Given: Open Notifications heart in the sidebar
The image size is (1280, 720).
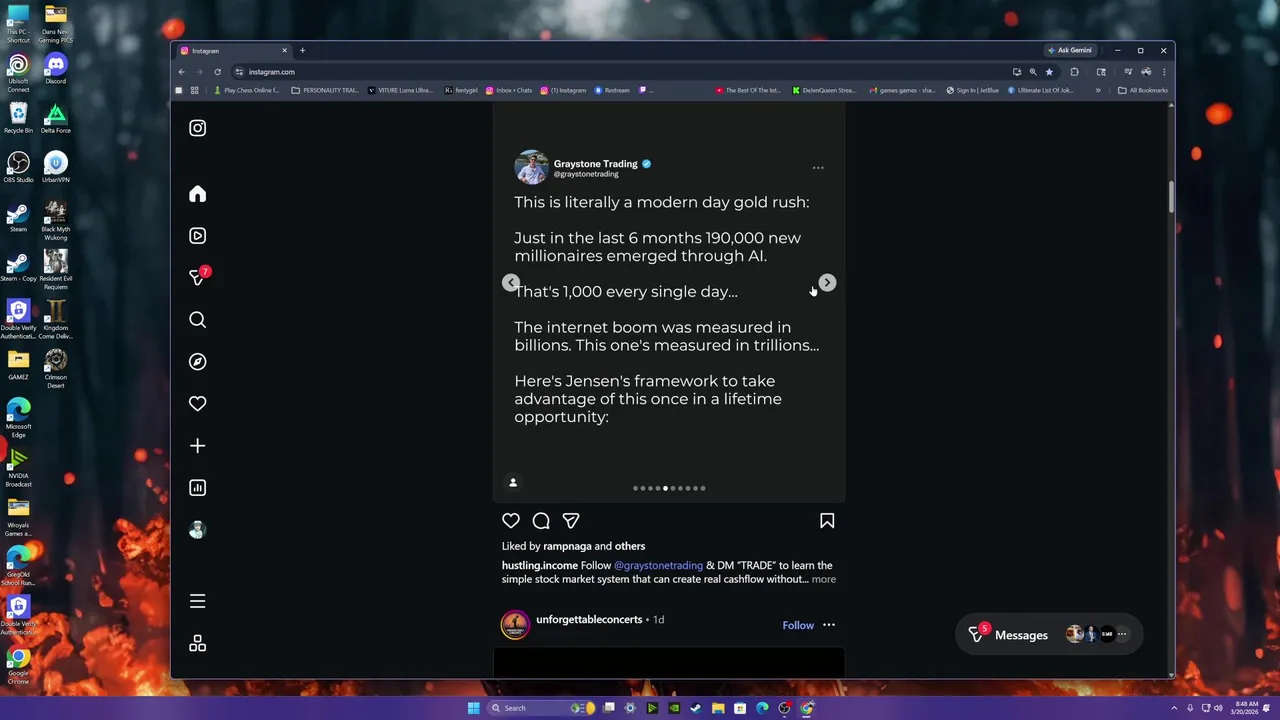Looking at the screenshot, I should click(198, 404).
